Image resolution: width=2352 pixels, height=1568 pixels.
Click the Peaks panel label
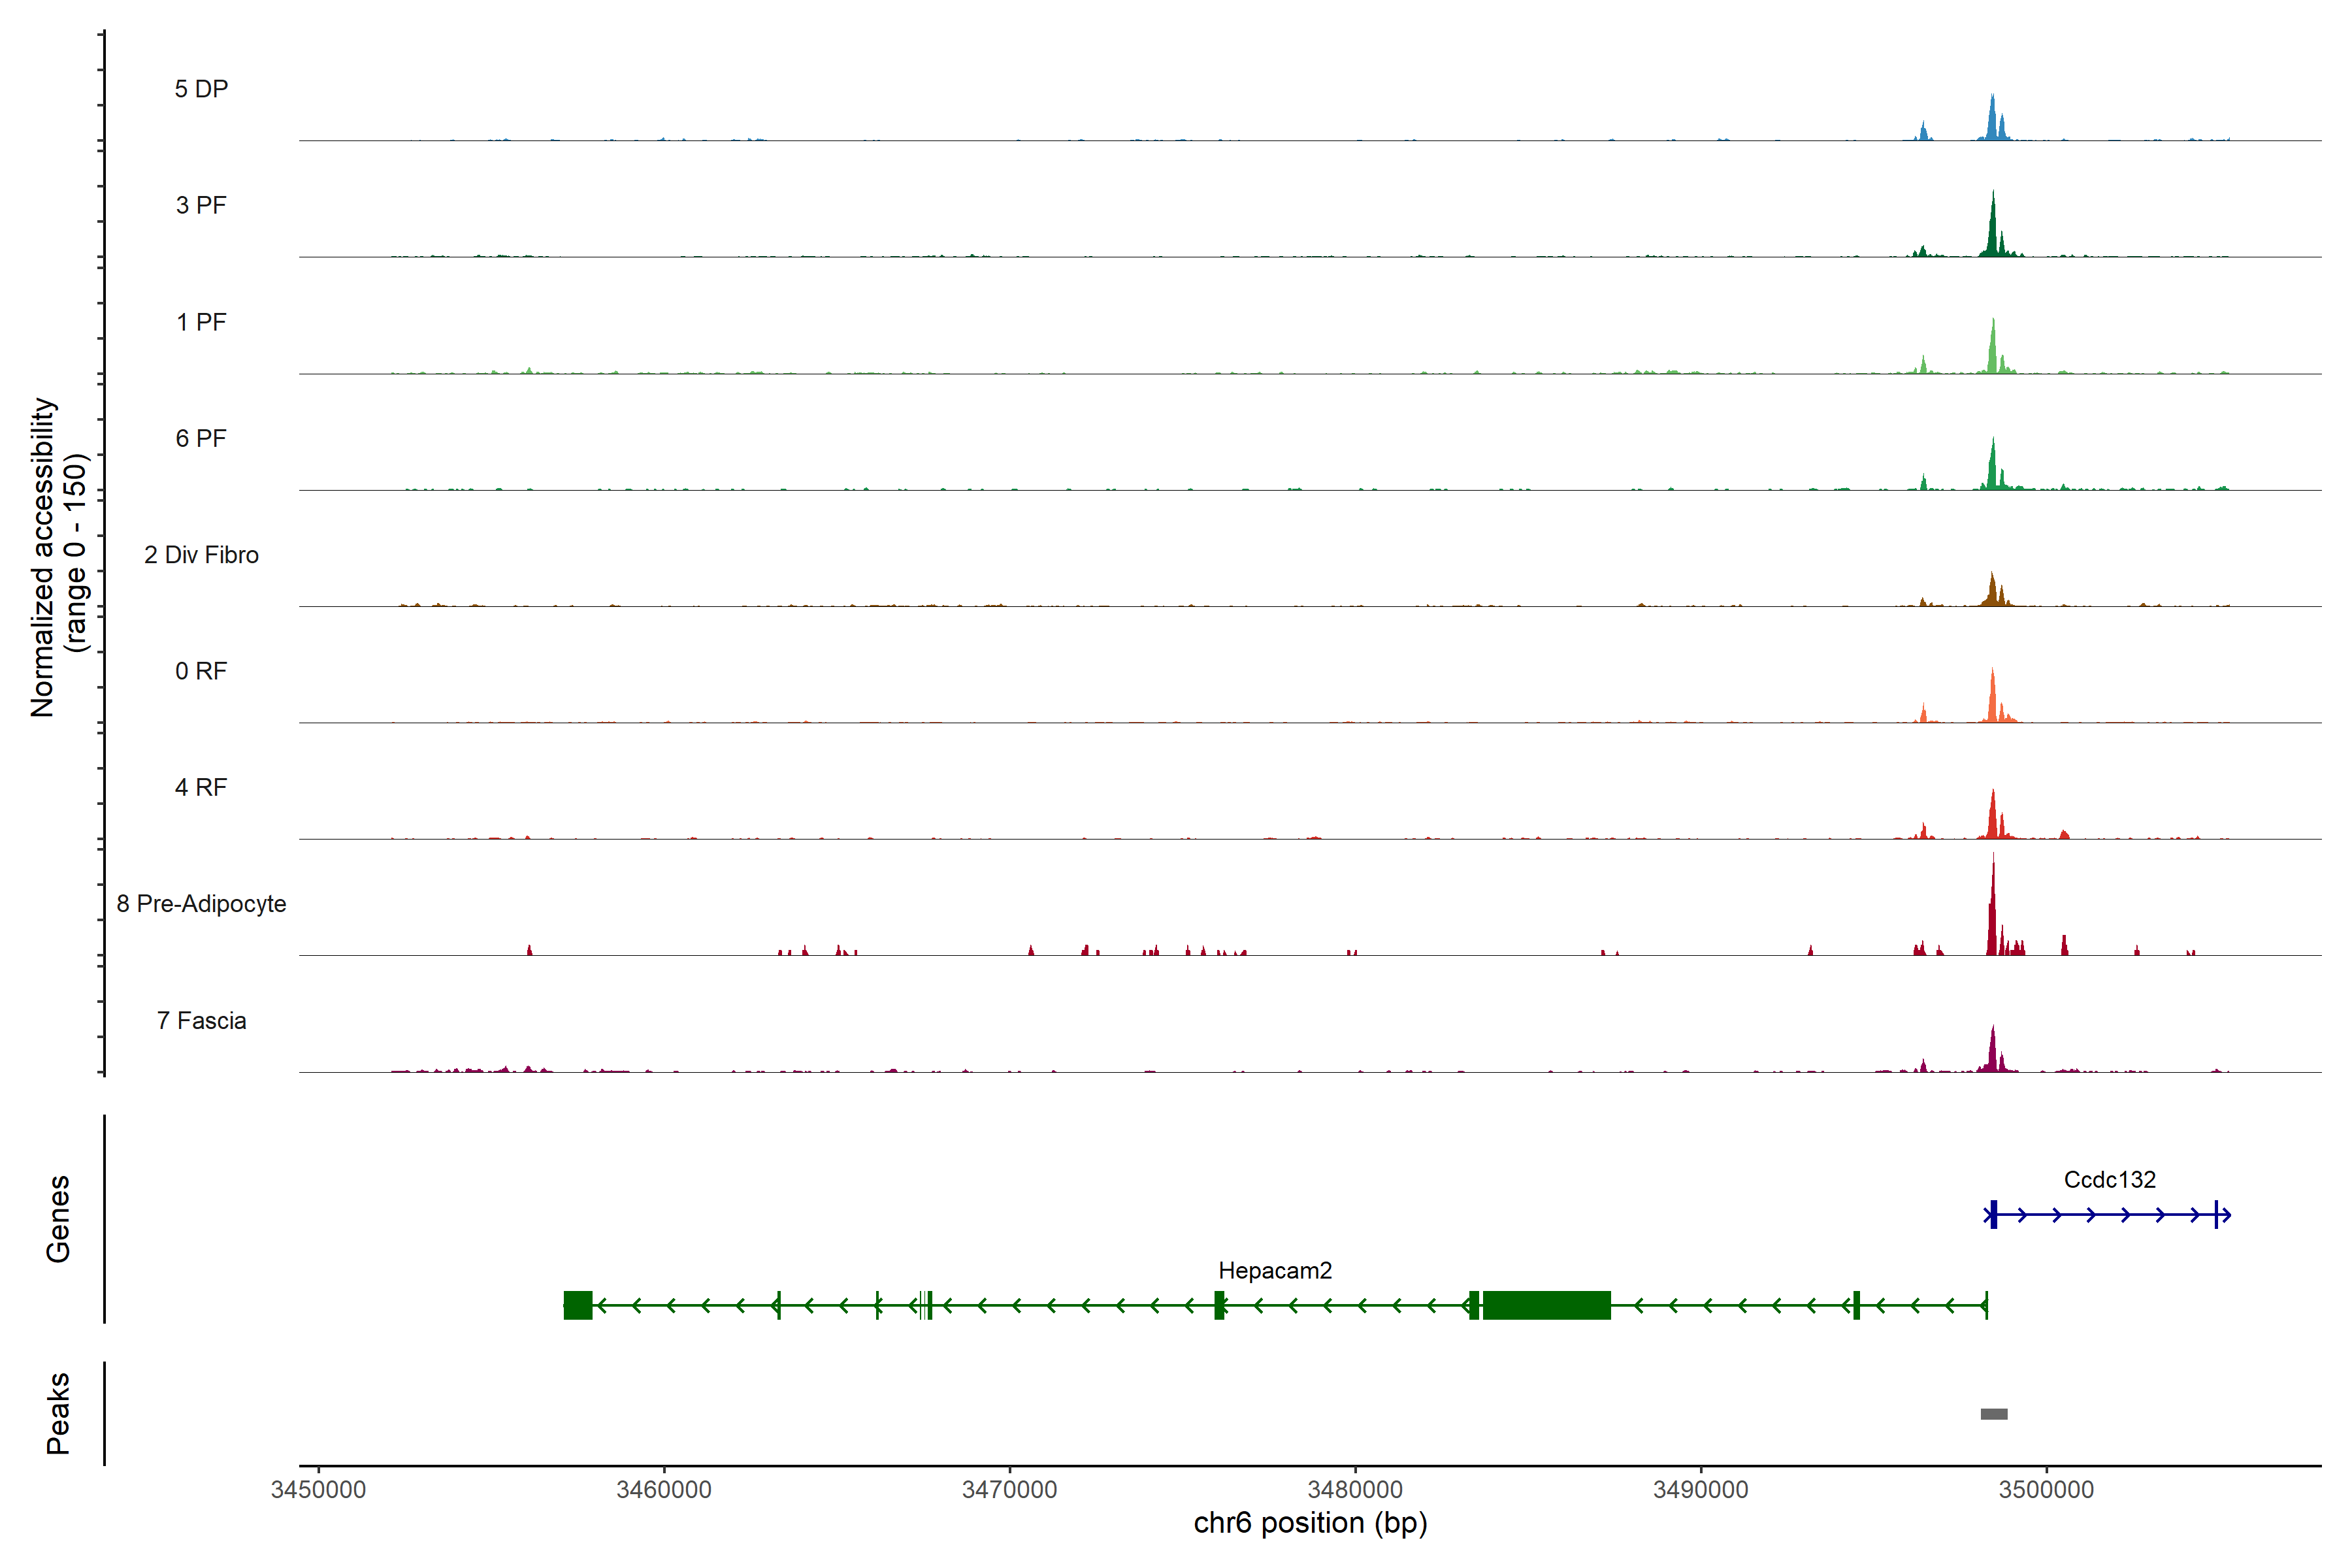58,1412
